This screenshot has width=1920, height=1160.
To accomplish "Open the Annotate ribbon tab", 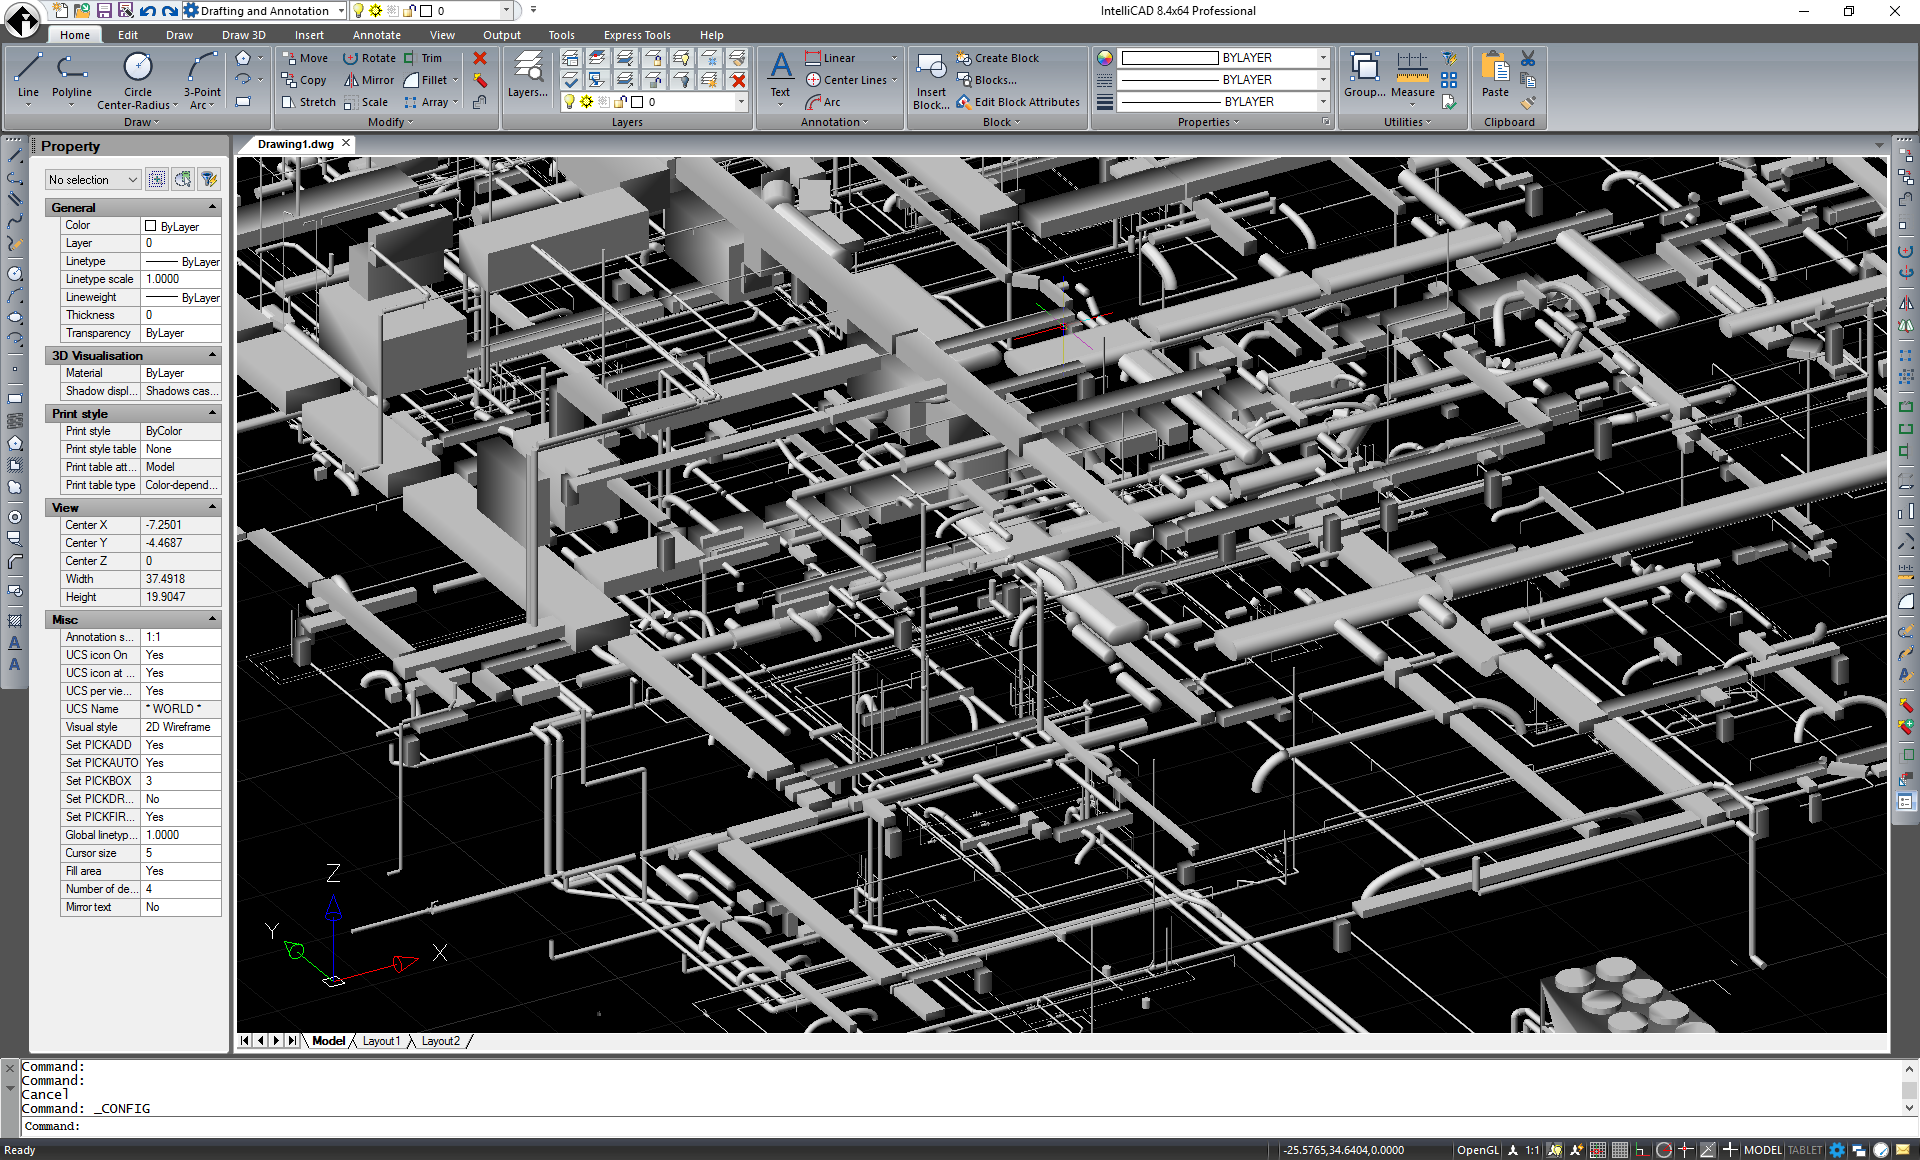I will click(376, 35).
